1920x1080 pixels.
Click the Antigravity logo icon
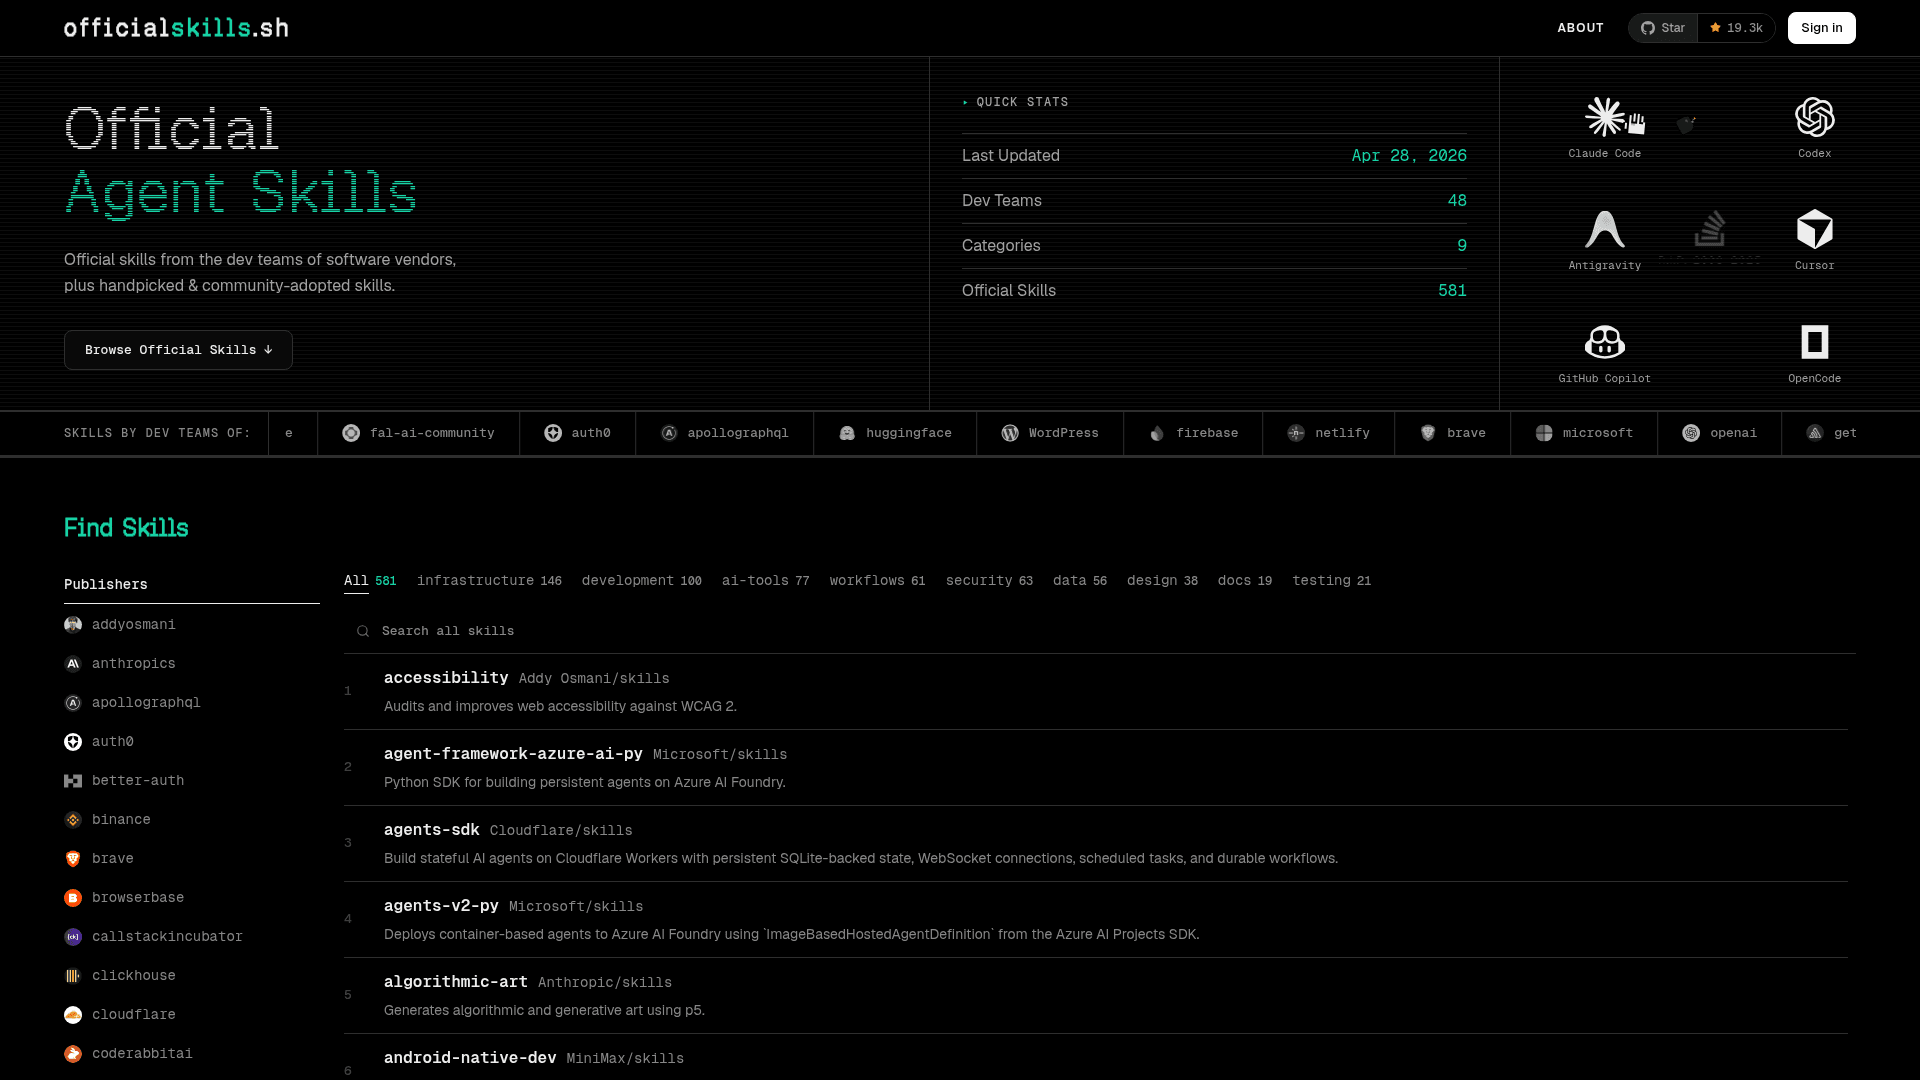pyautogui.click(x=1604, y=230)
